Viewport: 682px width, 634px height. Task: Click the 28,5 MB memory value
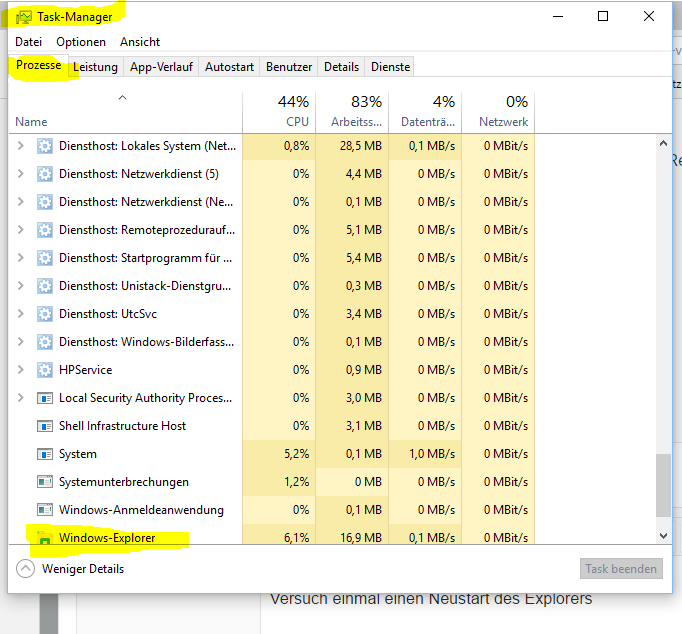[x=361, y=146]
